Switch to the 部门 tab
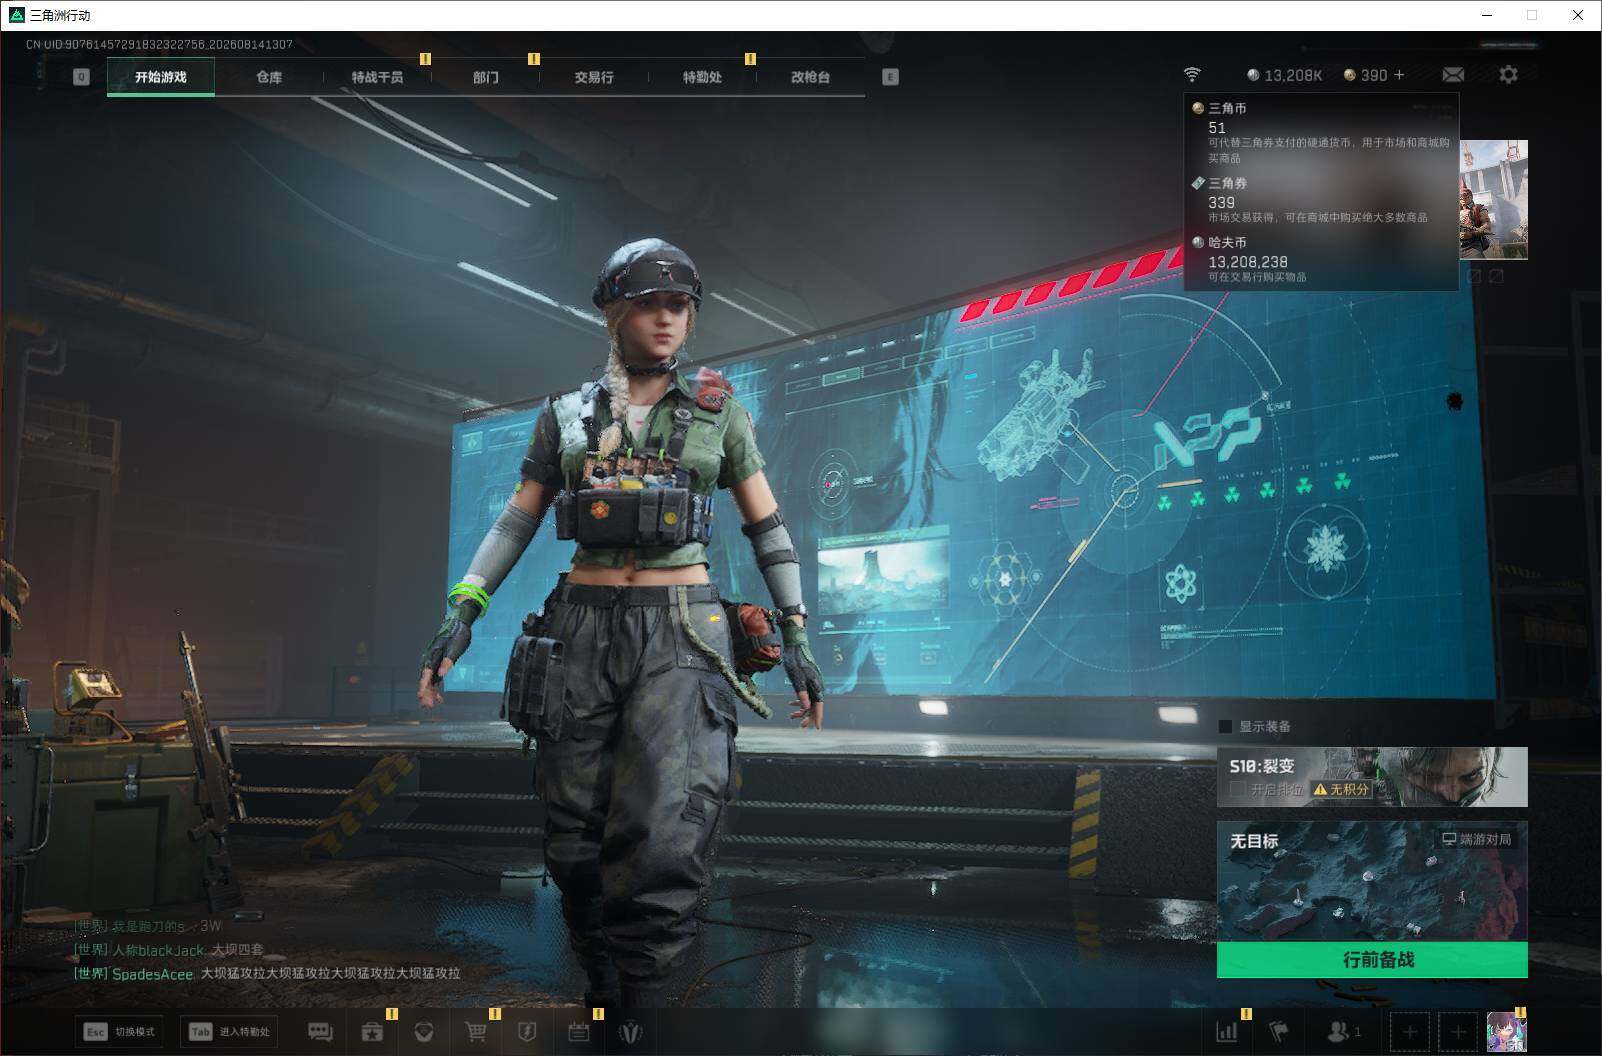Viewport: 1602px width, 1056px height. 486,77
